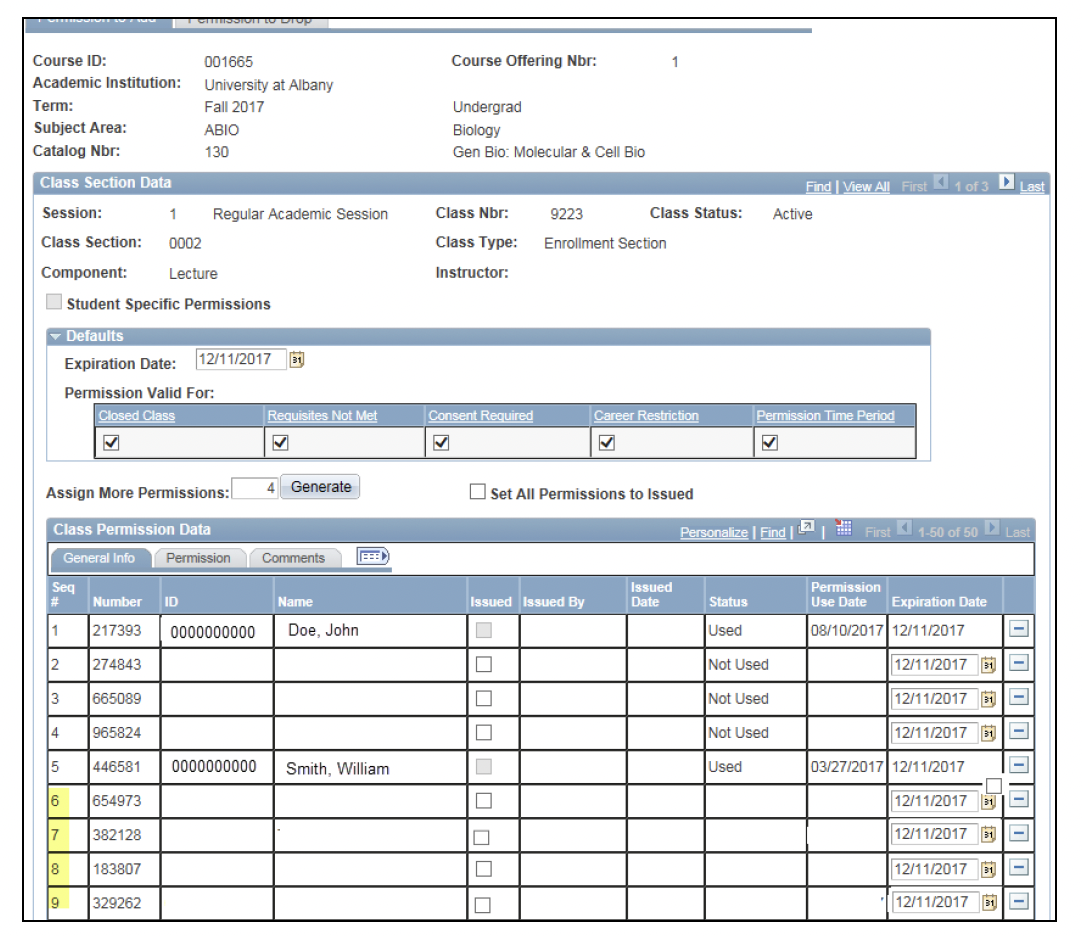
Task: Collapse the Defaults section
Action: 56,336
